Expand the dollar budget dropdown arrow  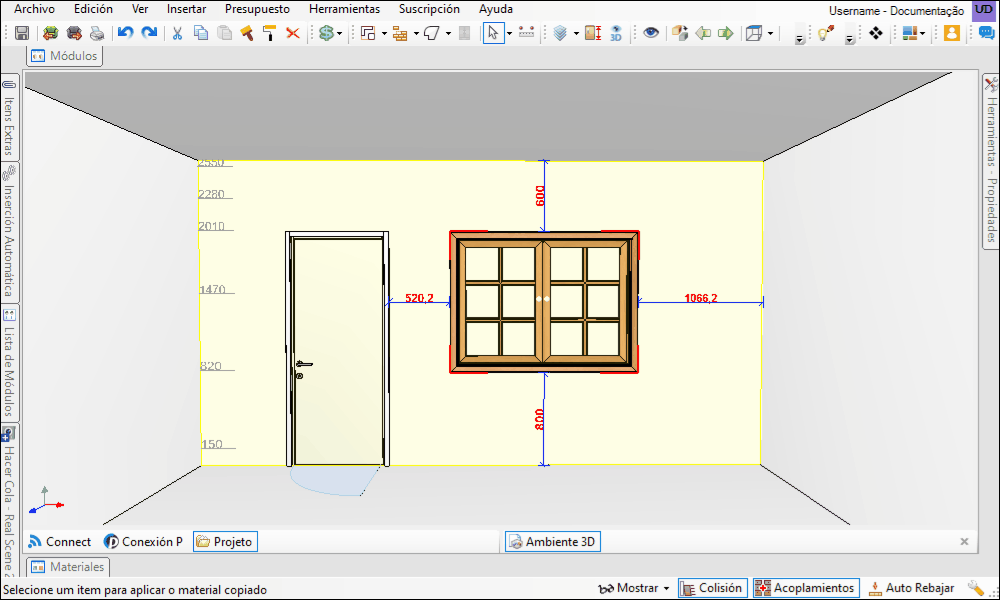[x=339, y=34]
